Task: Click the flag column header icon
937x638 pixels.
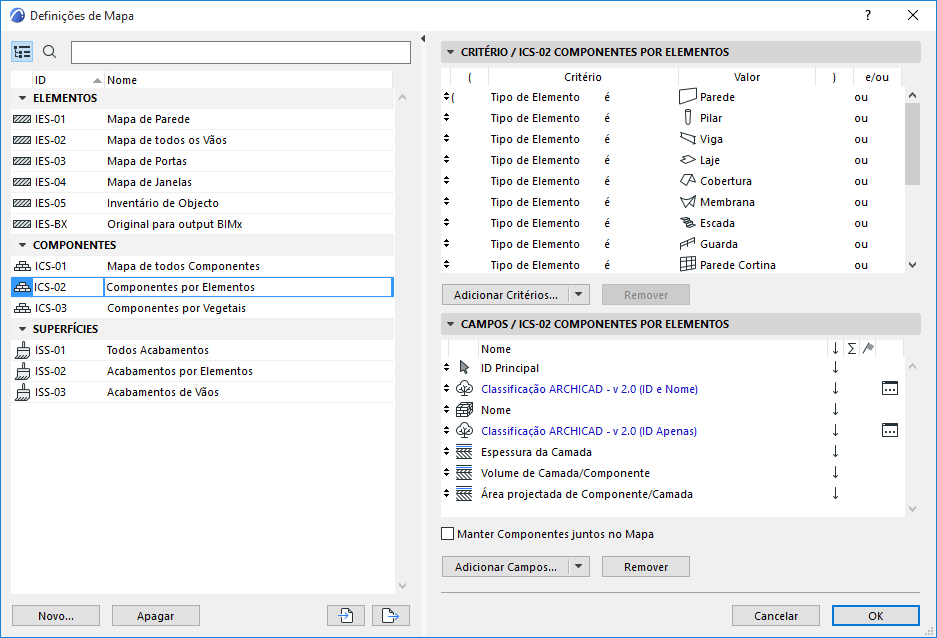Action: click(868, 349)
